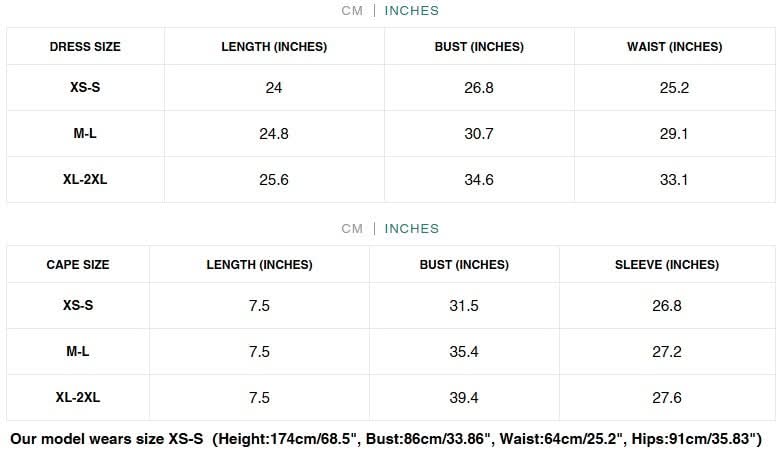Click the dress LENGTH (INCHES) header
783x458 pixels.
274,46
